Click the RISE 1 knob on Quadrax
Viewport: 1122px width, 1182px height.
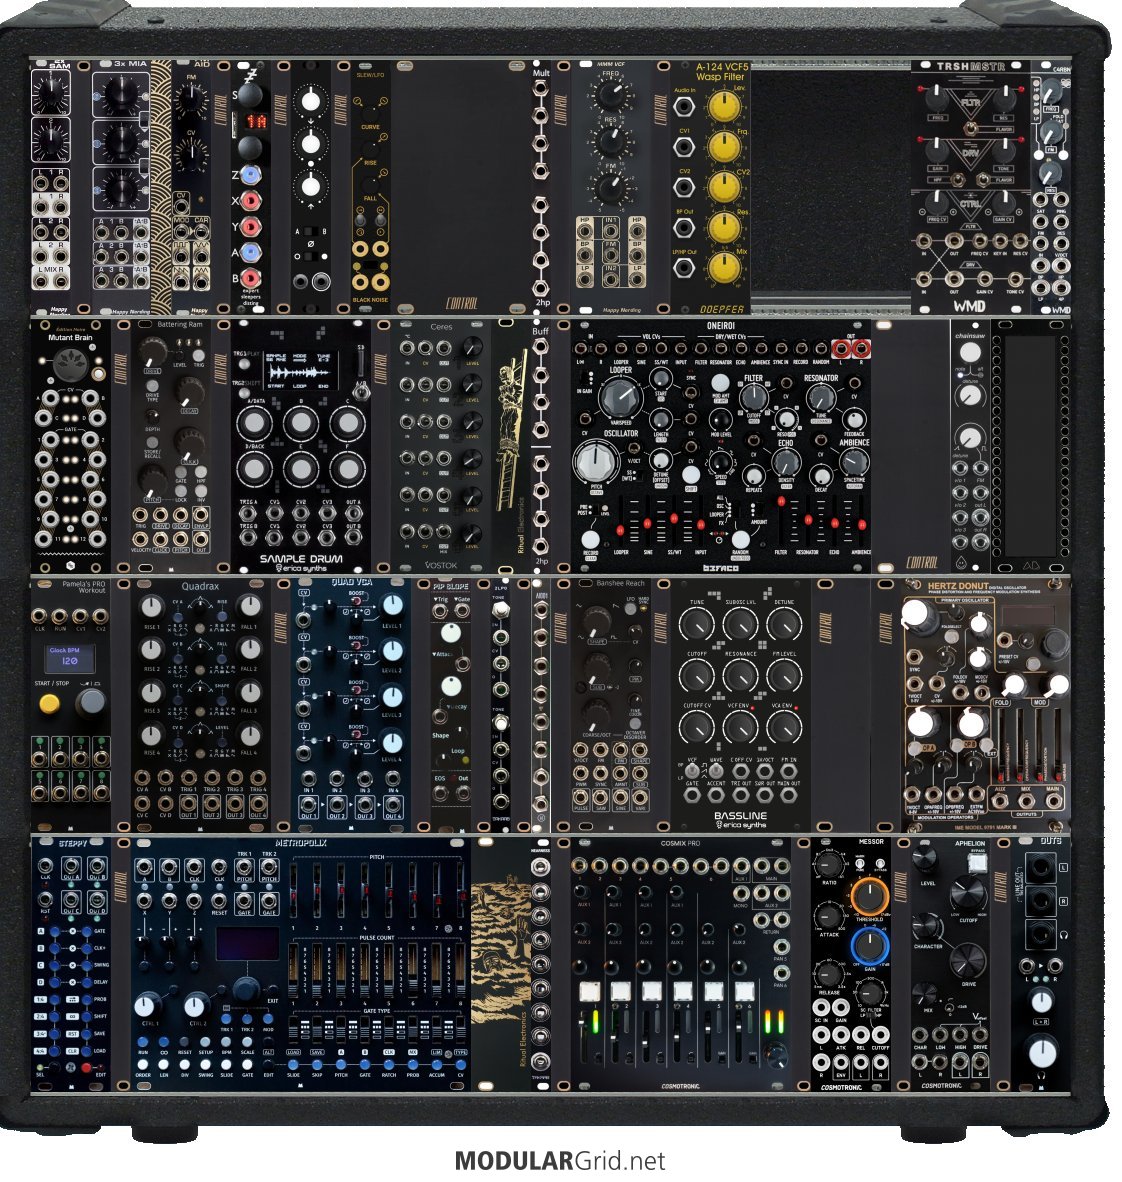152,607
